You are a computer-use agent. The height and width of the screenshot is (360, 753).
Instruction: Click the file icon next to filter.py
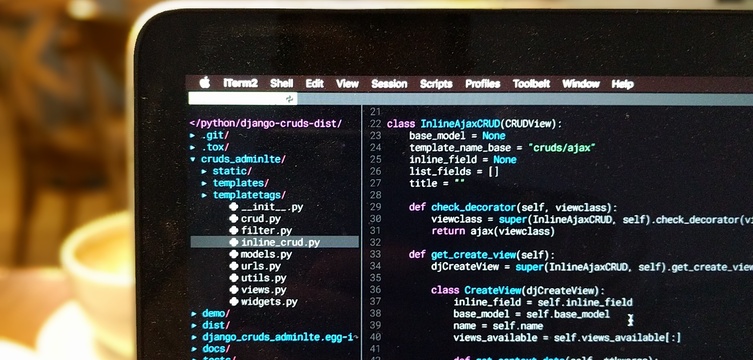click(234, 230)
